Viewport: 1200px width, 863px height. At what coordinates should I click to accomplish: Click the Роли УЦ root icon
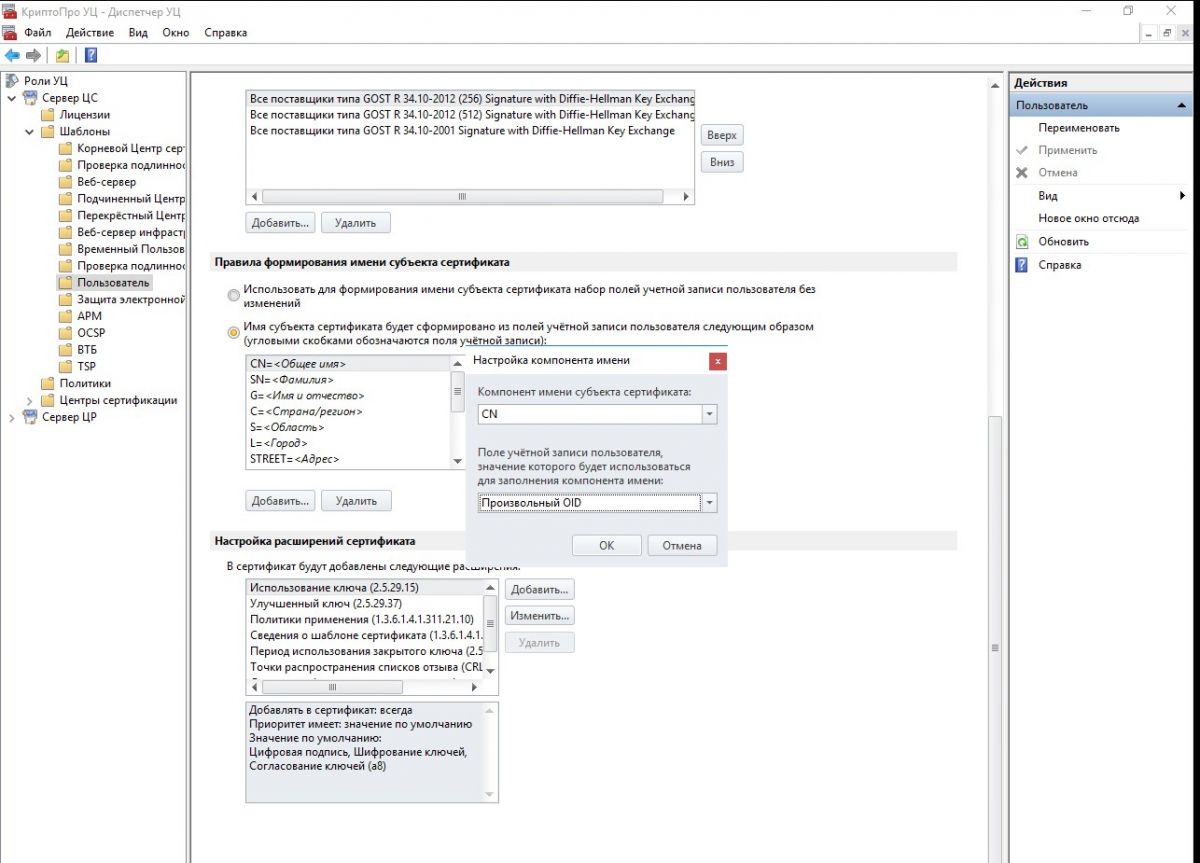pos(12,81)
